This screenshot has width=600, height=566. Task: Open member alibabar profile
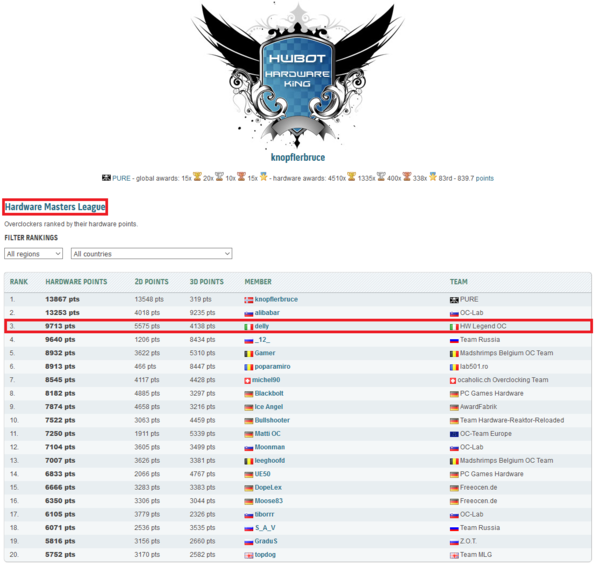(267, 313)
